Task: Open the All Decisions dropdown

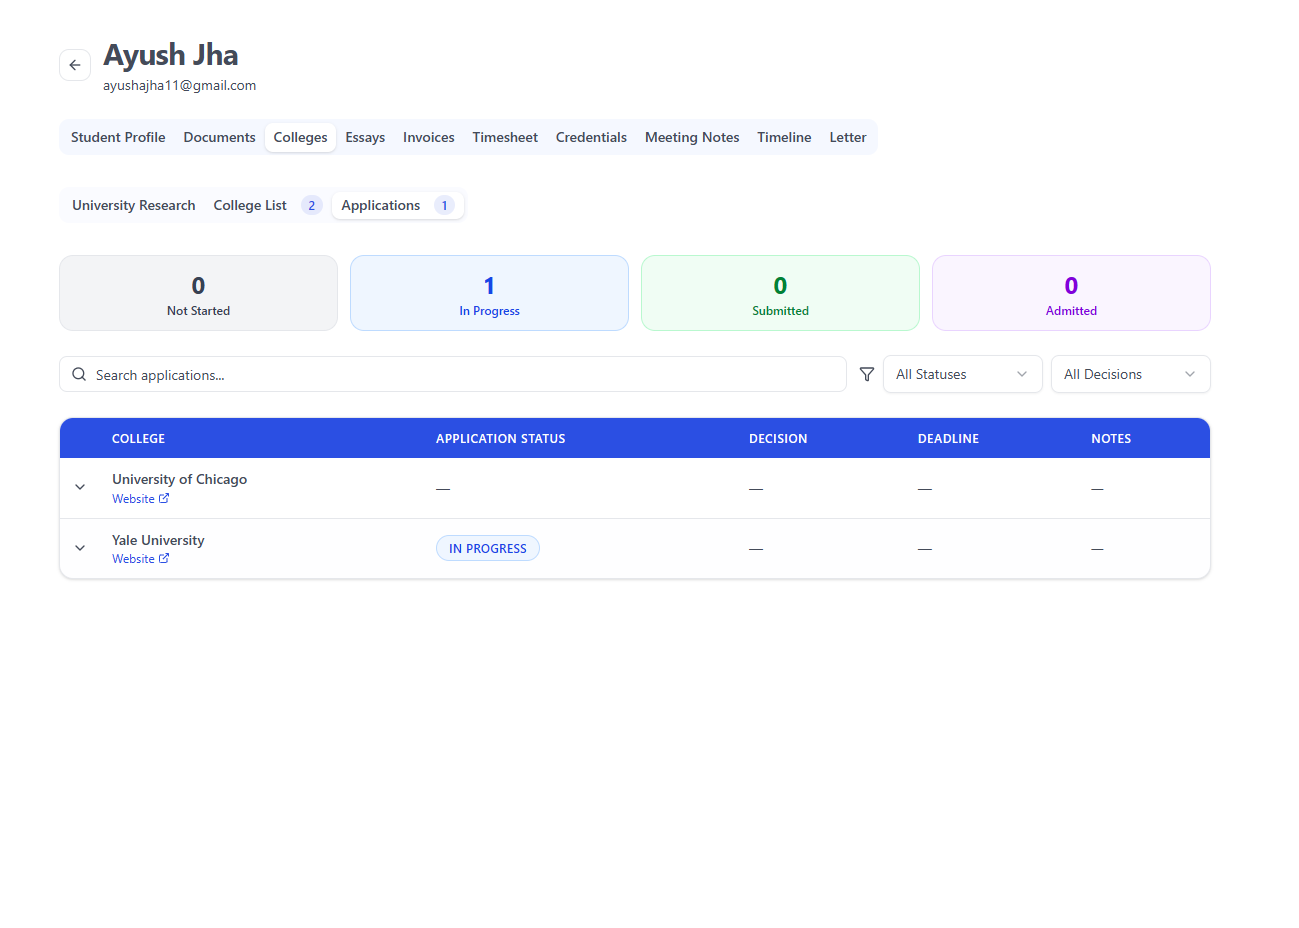Action: tap(1130, 374)
